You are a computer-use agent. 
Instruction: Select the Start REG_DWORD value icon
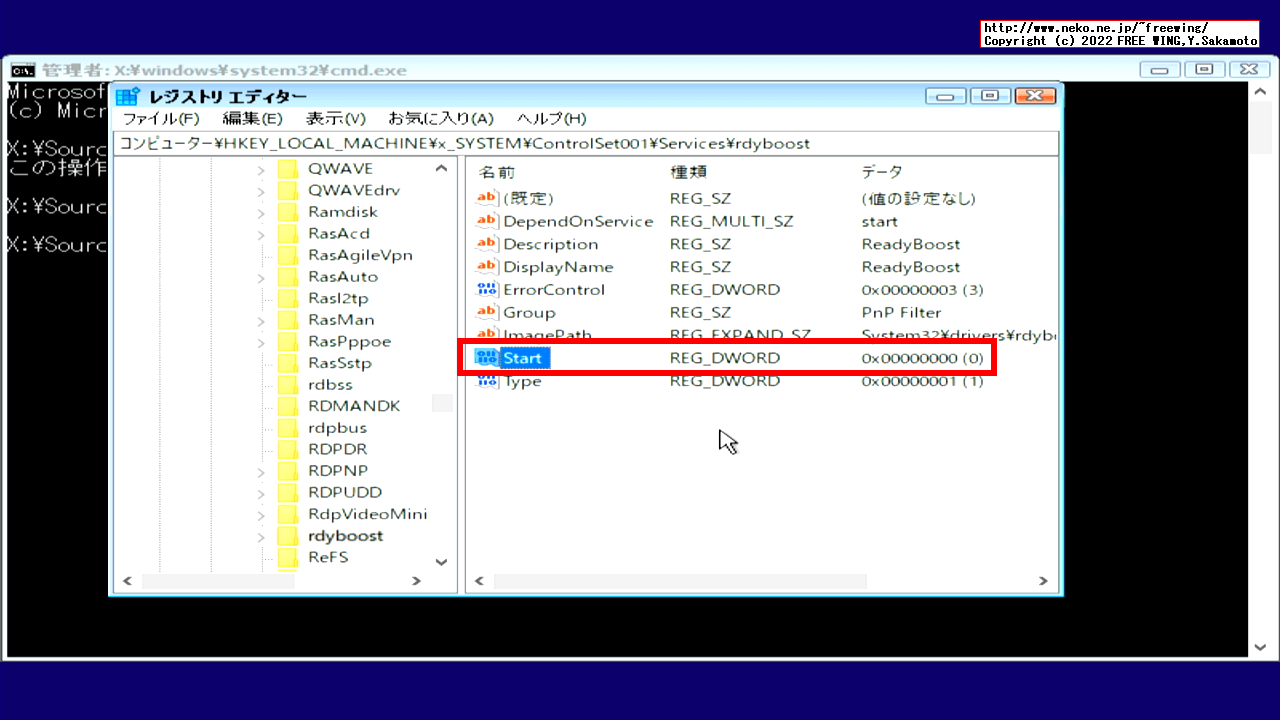pos(487,357)
